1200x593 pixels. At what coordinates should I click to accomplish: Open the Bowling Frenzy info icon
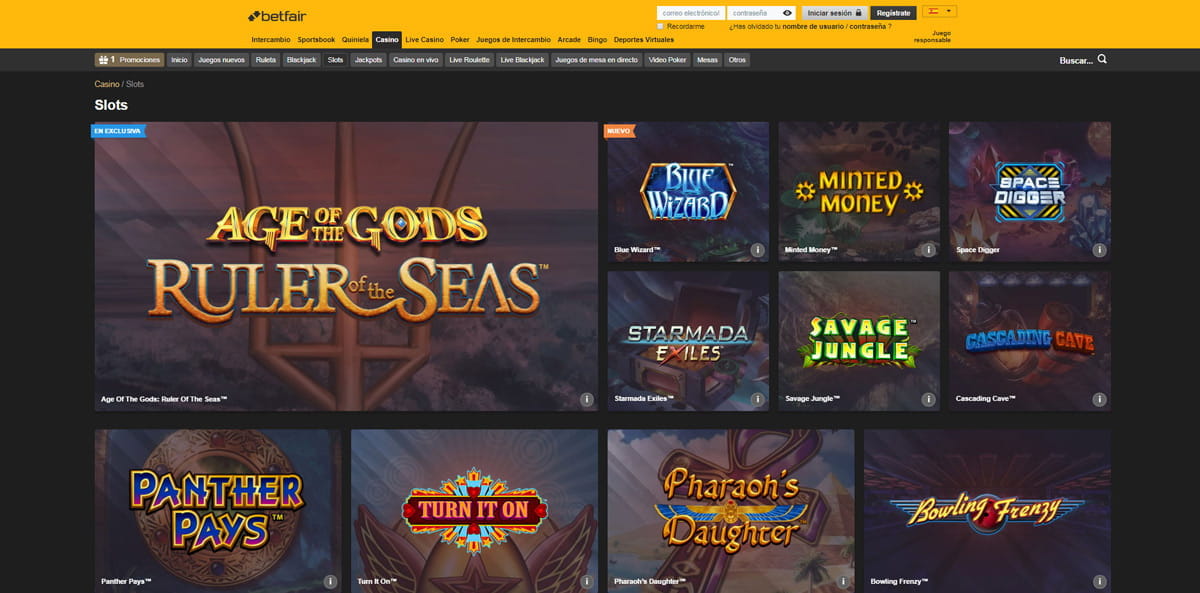[1099, 581]
